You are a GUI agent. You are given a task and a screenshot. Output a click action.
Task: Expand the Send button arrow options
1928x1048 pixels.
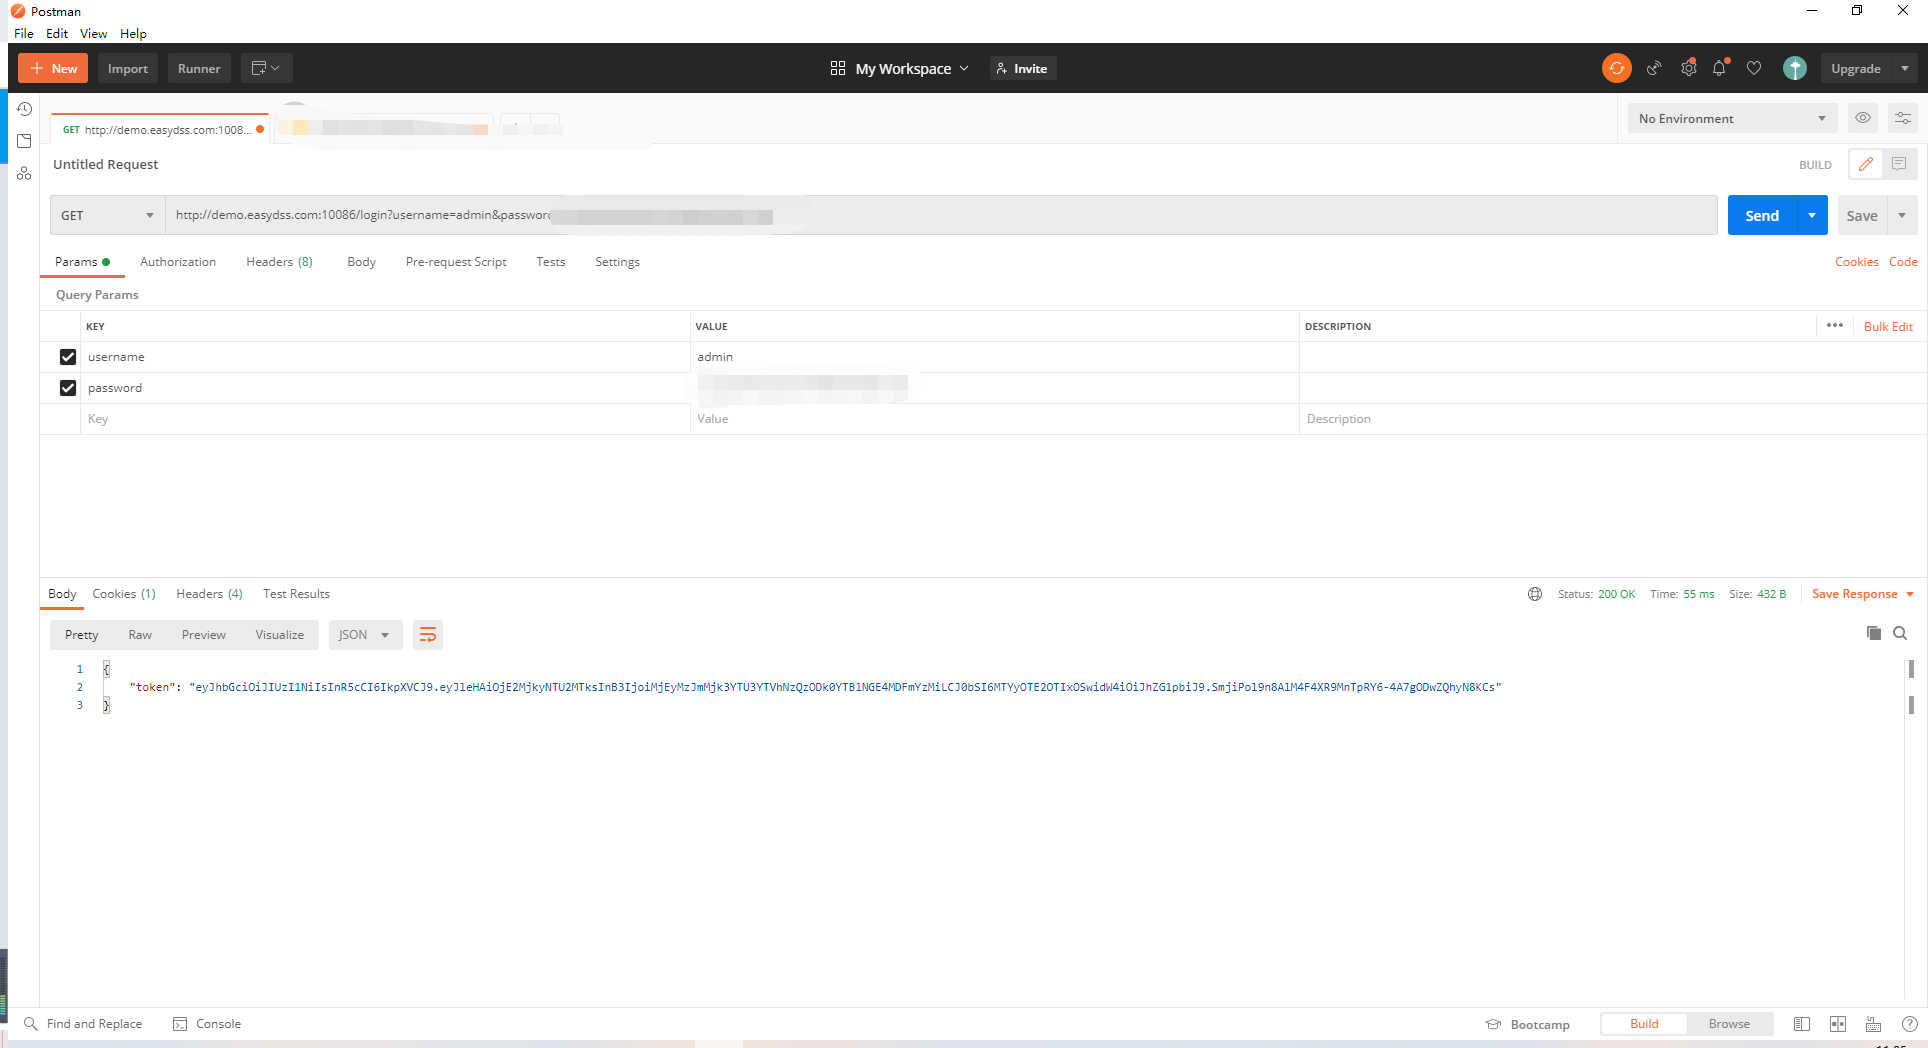click(1812, 215)
